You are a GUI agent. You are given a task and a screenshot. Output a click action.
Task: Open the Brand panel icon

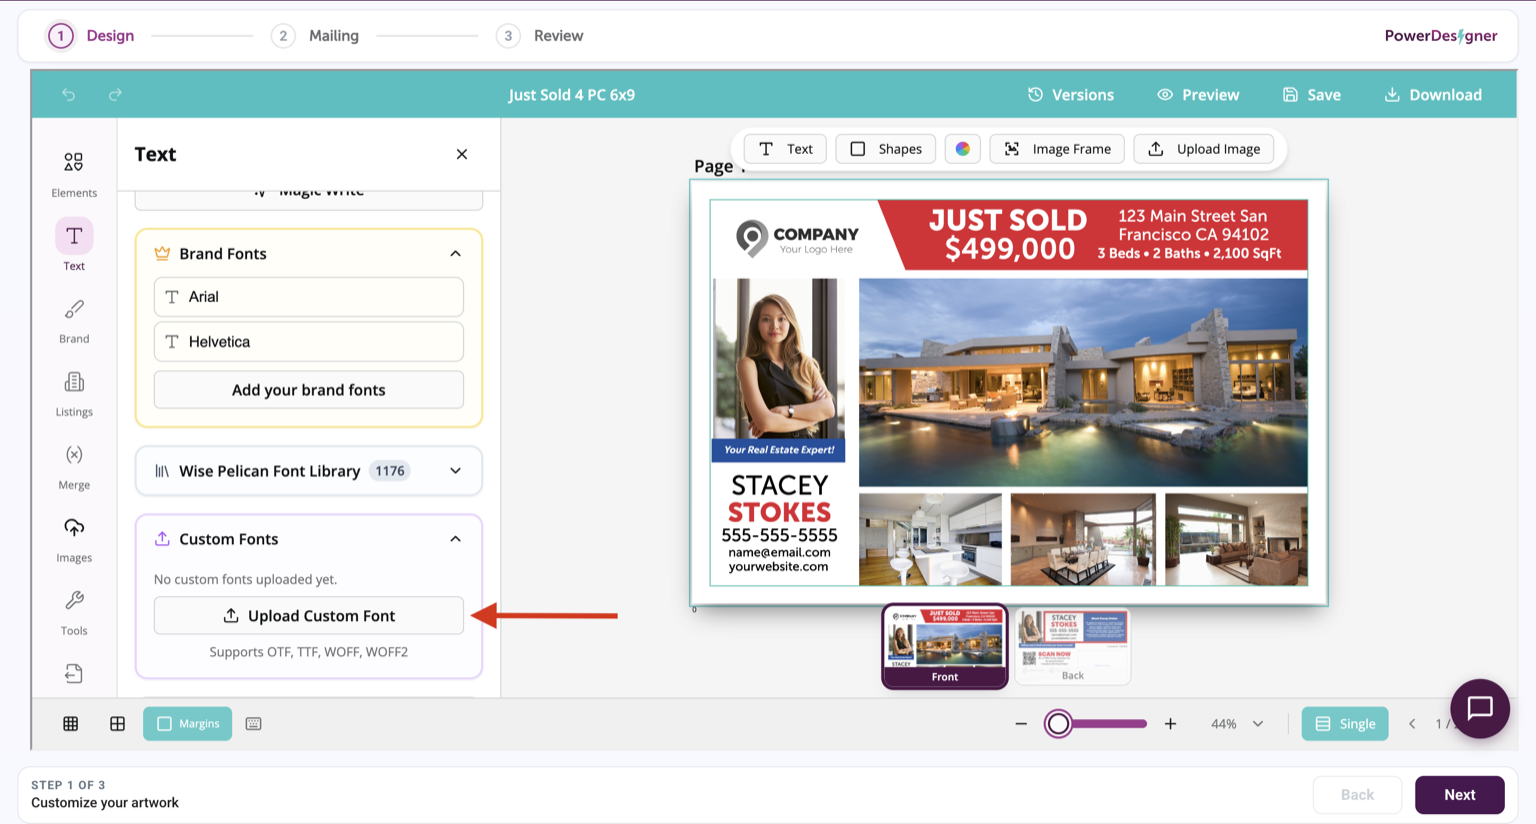tap(74, 320)
